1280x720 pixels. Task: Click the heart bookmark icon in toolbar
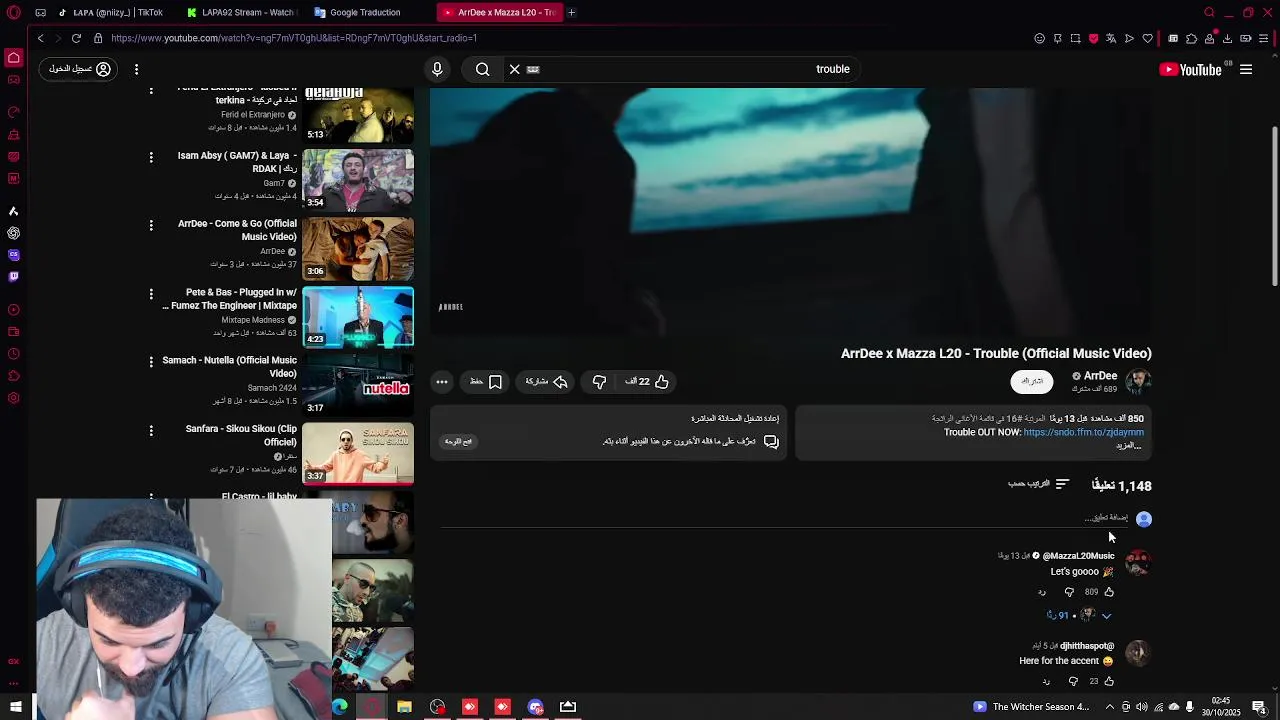point(1147,38)
